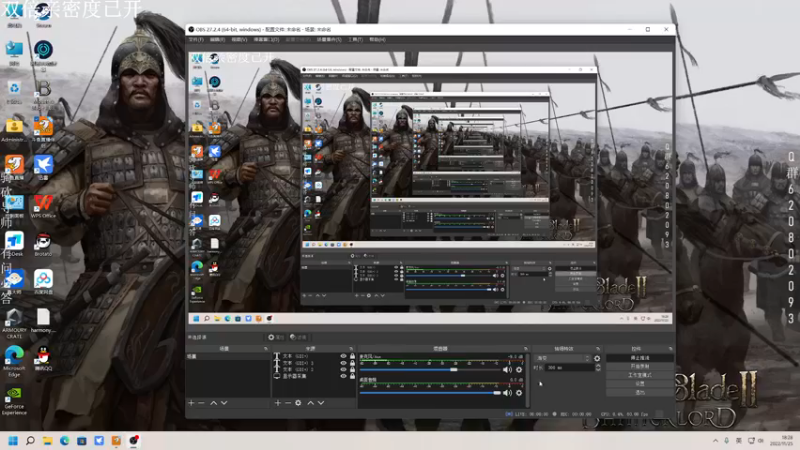Click the Start Recording button
The image size is (800, 450).
[640, 367]
